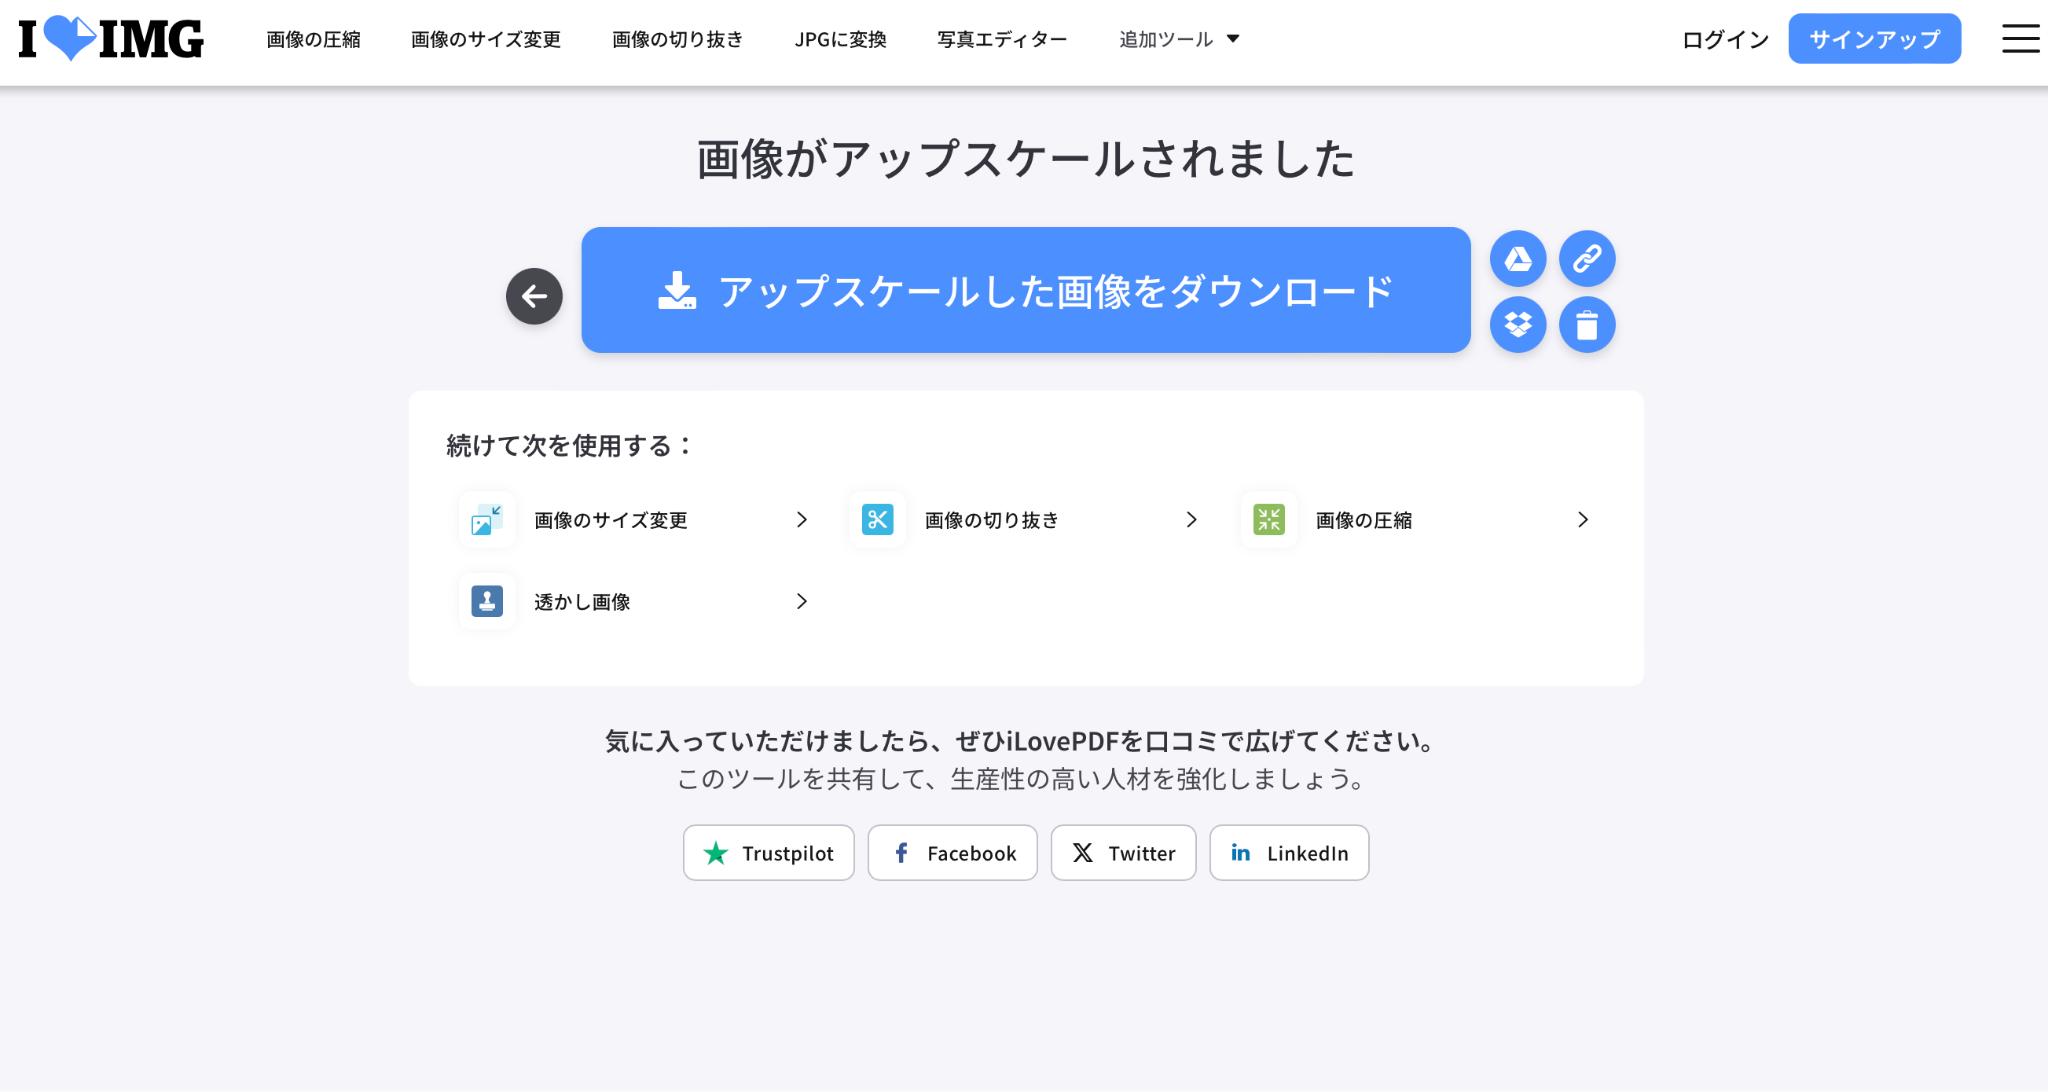Open 写真エディター in top navigation
This screenshot has height=1092, width=2048.
(1002, 39)
